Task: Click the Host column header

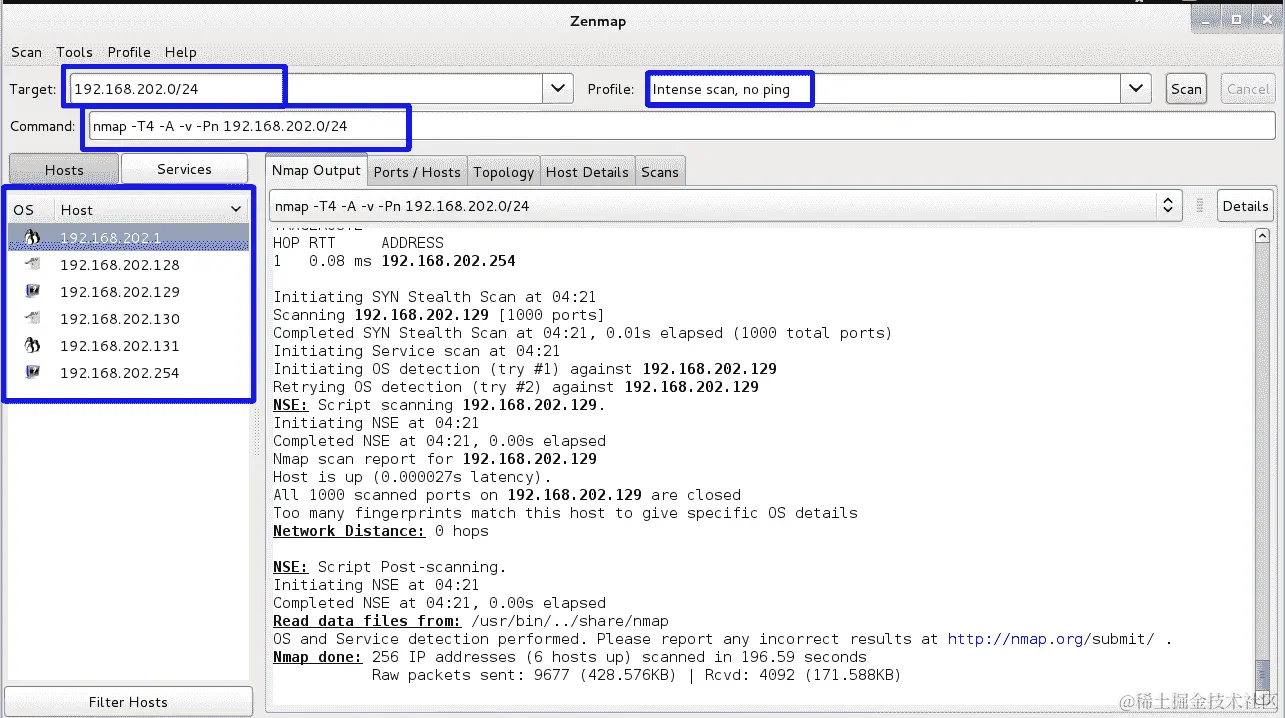Action: pos(151,210)
